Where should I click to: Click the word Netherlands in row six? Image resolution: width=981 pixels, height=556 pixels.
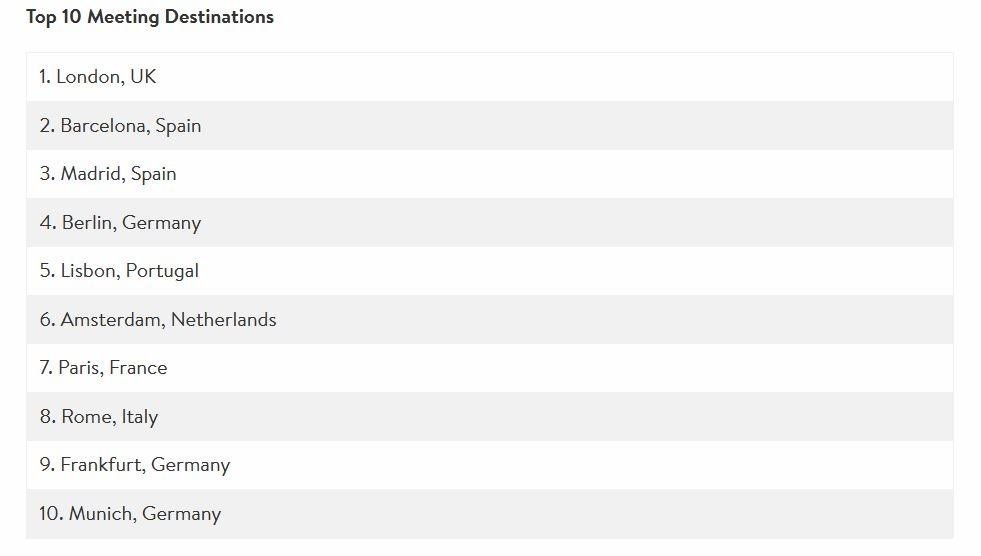[223, 320]
